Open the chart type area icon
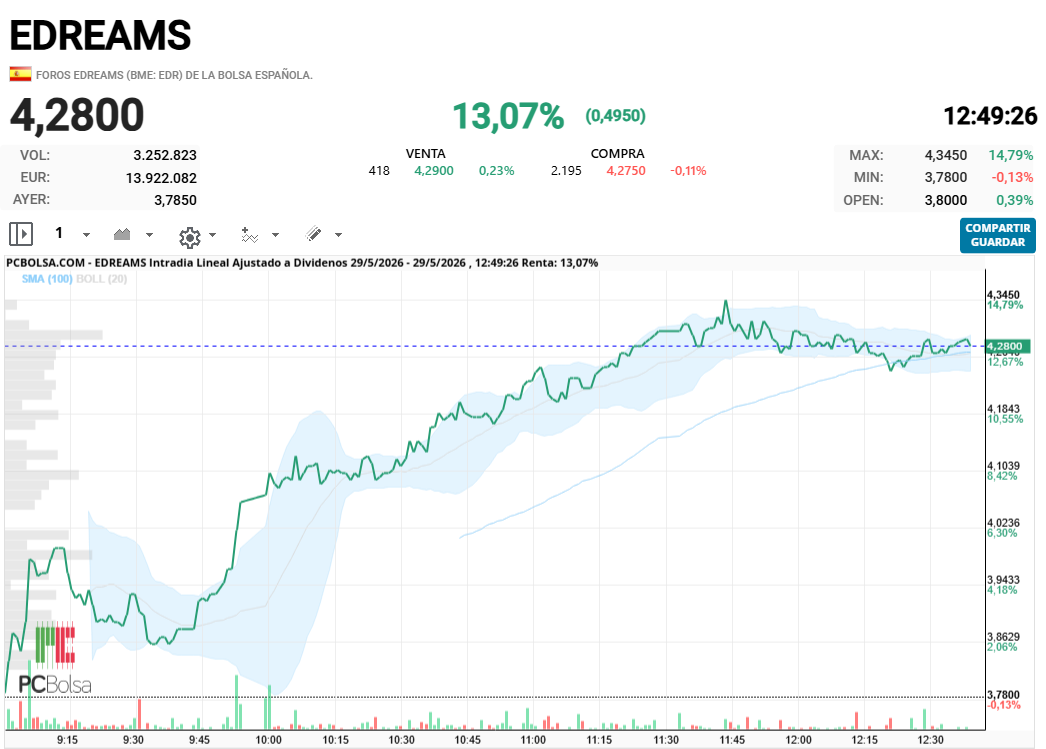The image size is (1046, 749). (x=122, y=234)
